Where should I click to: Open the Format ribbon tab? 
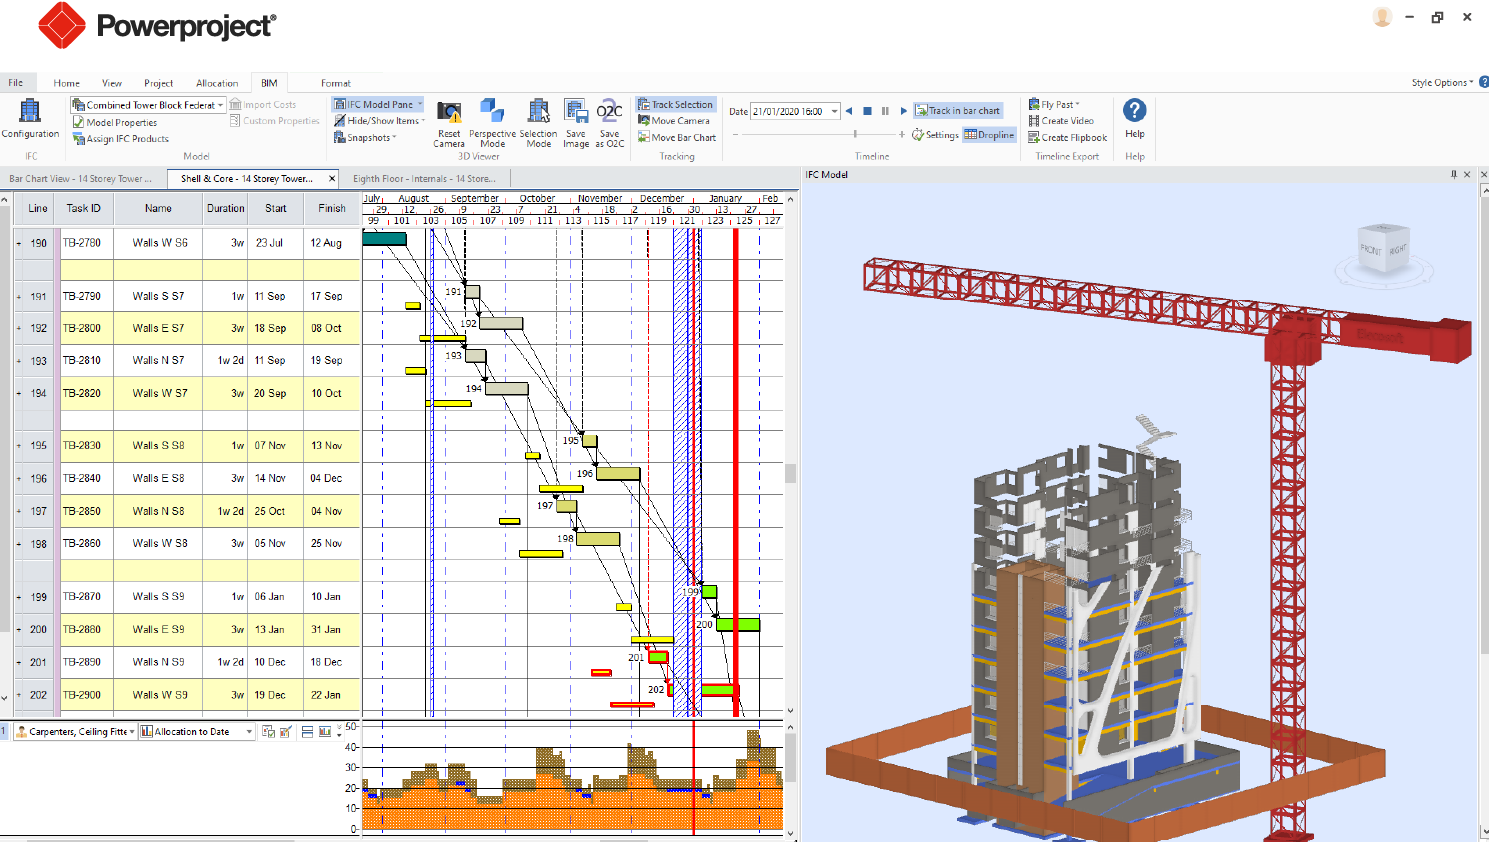[337, 83]
